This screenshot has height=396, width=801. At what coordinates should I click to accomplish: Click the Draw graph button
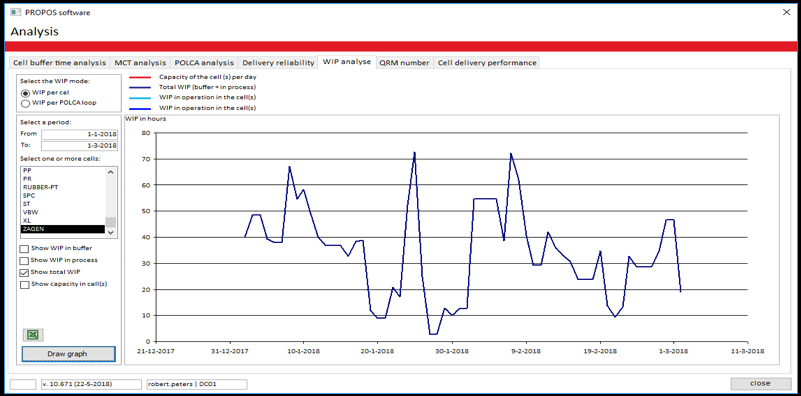tap(68, 354)
